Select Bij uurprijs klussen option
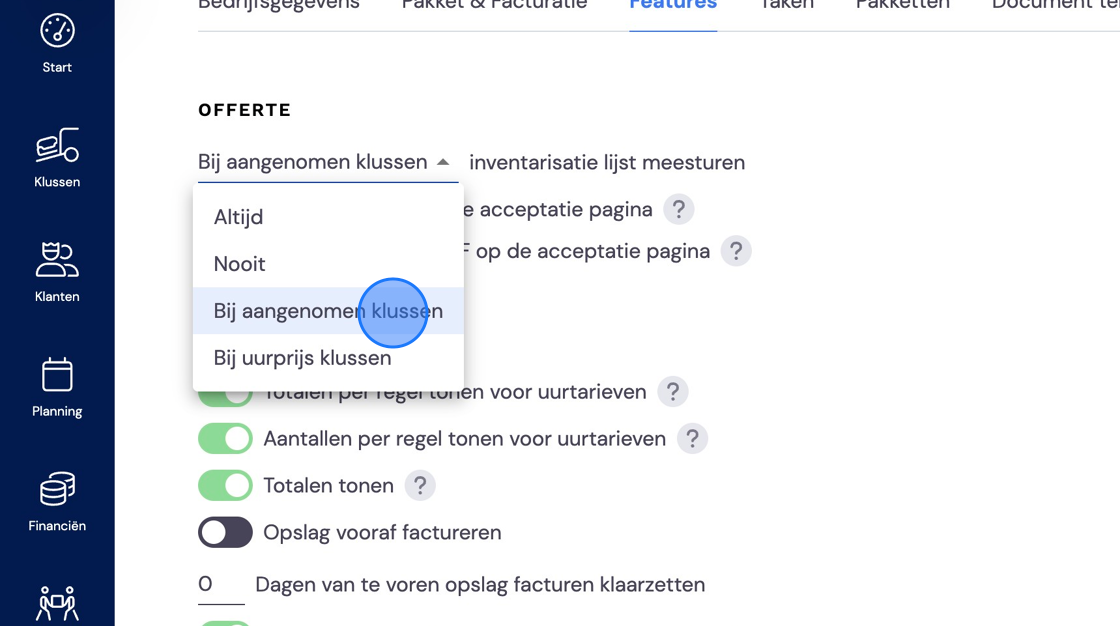Screen dimensions: 1120x626 point(328,358)
